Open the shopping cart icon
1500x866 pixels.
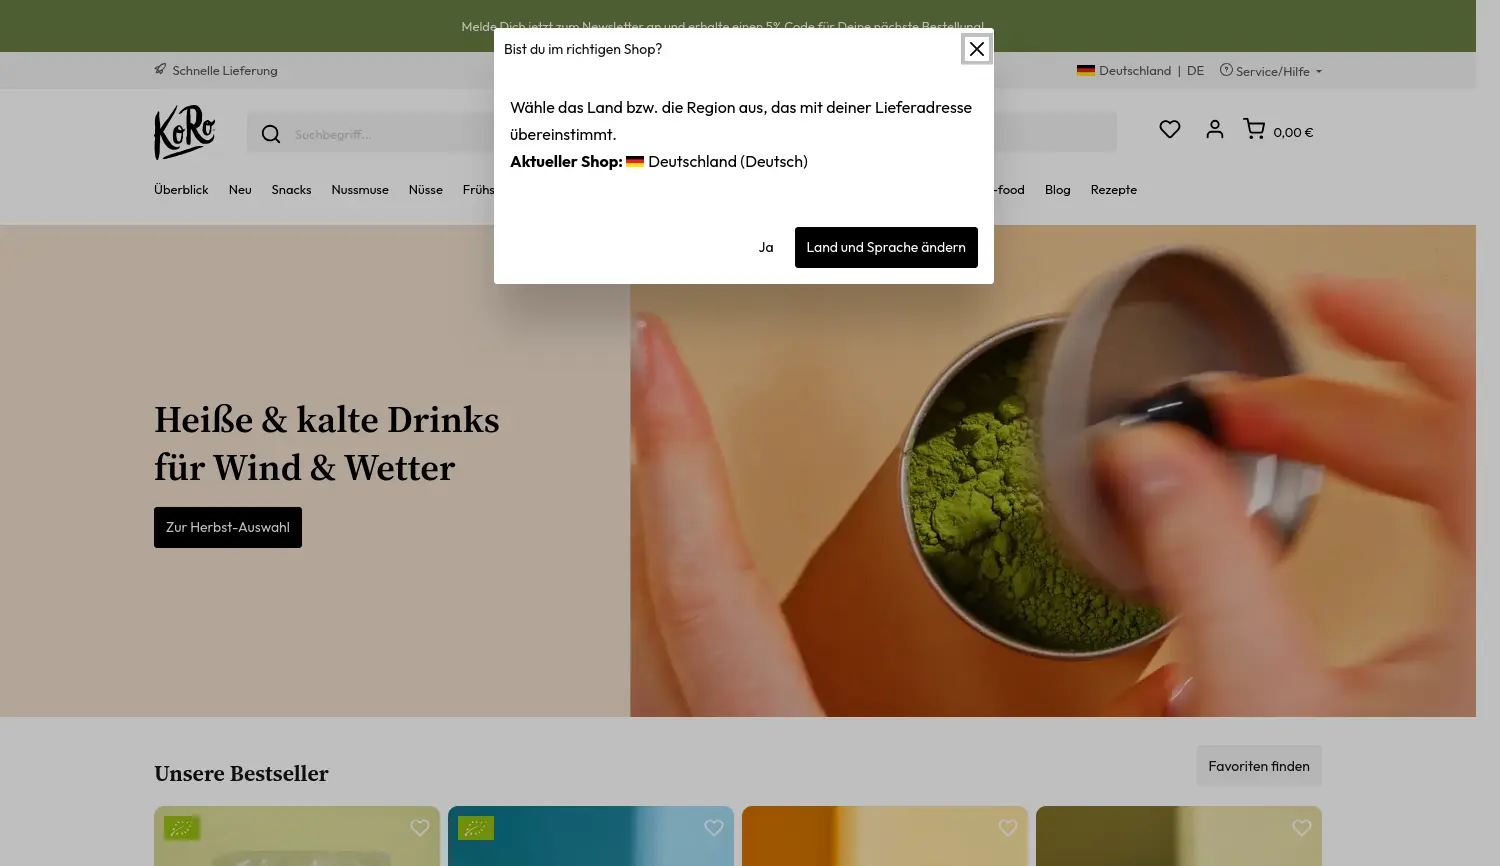click(1254, 129)
